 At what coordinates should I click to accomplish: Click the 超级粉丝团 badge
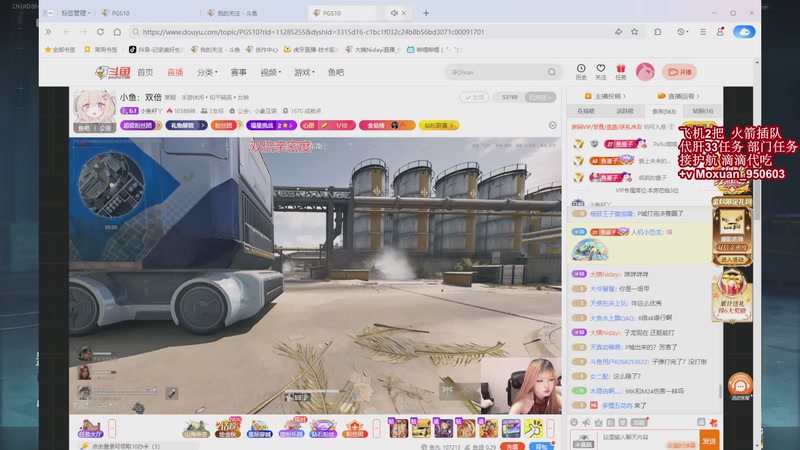point(141,126)
